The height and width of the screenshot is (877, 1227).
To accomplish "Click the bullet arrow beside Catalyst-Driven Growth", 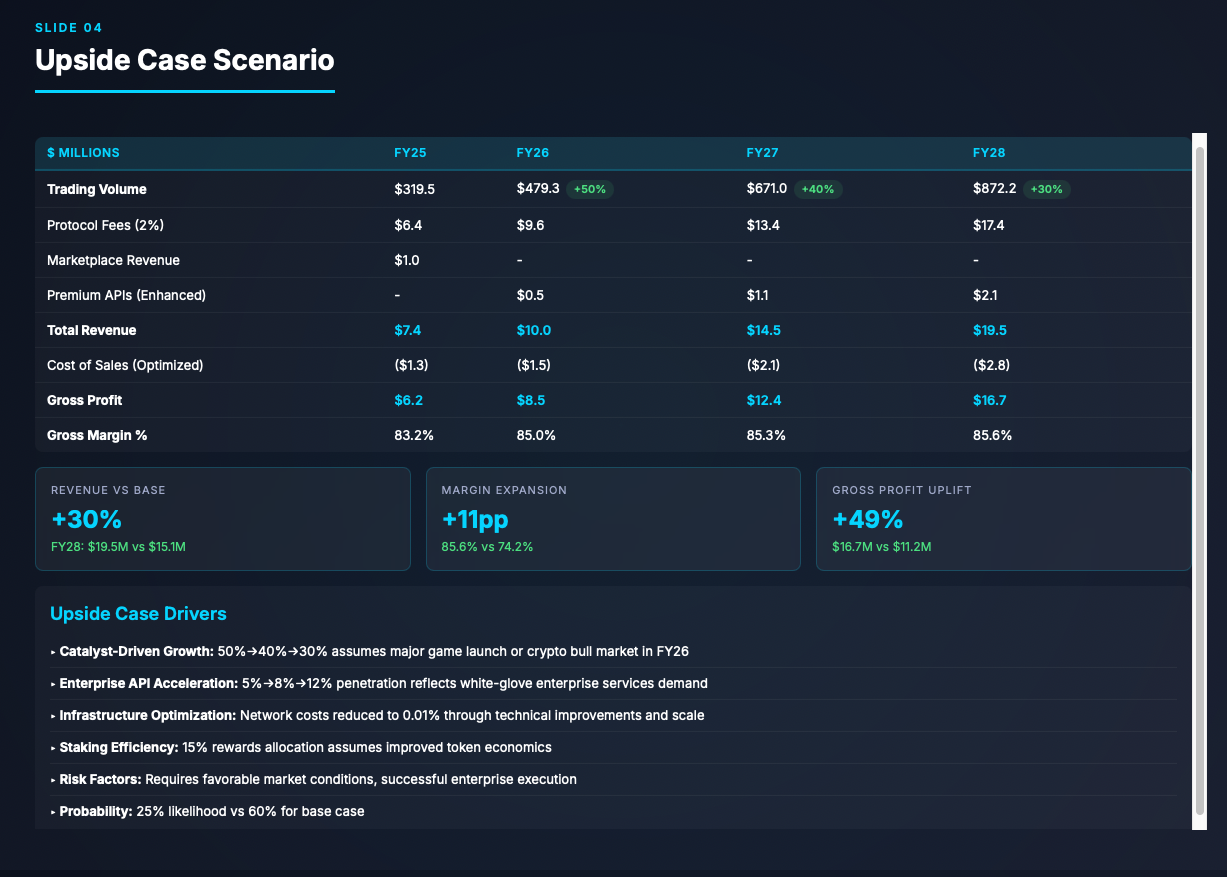I will (x=53, y=652).
